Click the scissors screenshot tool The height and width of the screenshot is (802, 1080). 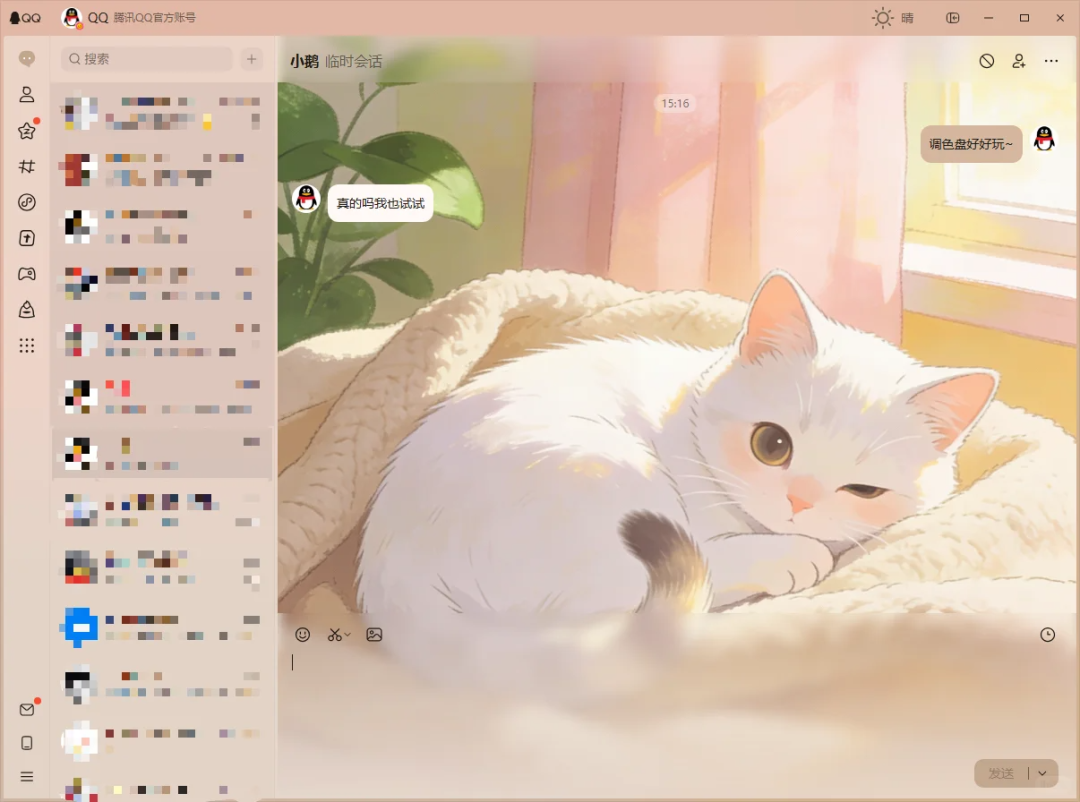[335, 634]
